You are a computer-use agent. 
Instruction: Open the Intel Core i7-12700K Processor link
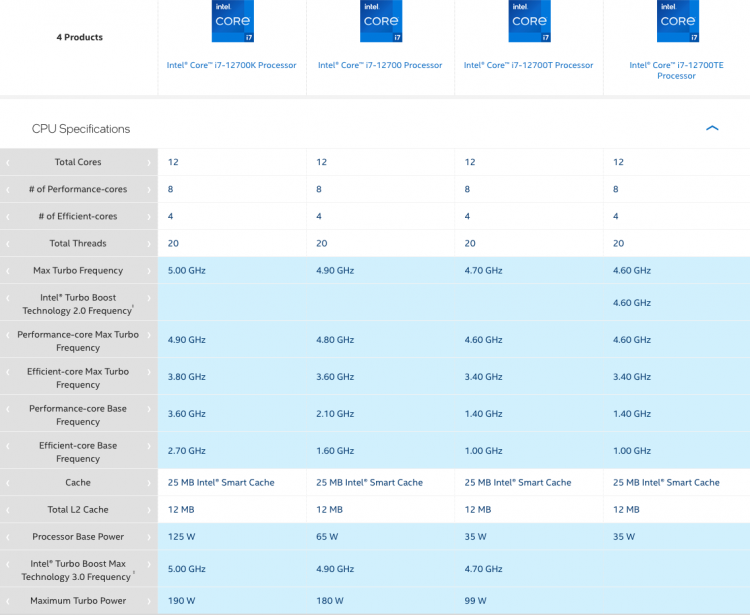pyautogui.click(x=232, y=65)
